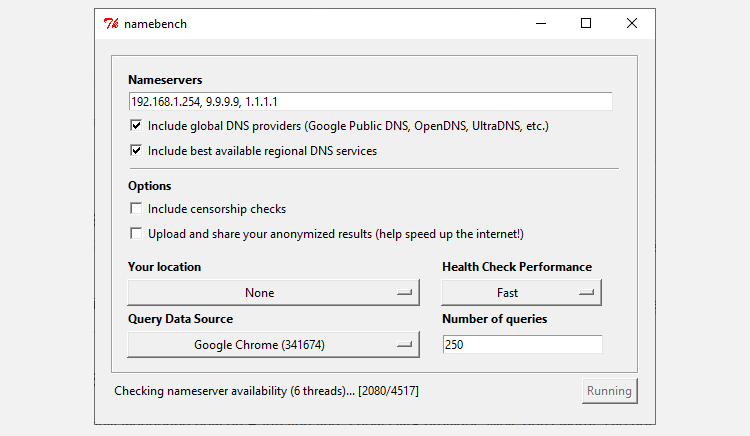This screenshot has width=750, height=436.
Task: Maximize the namebench window
Action: 586,24
